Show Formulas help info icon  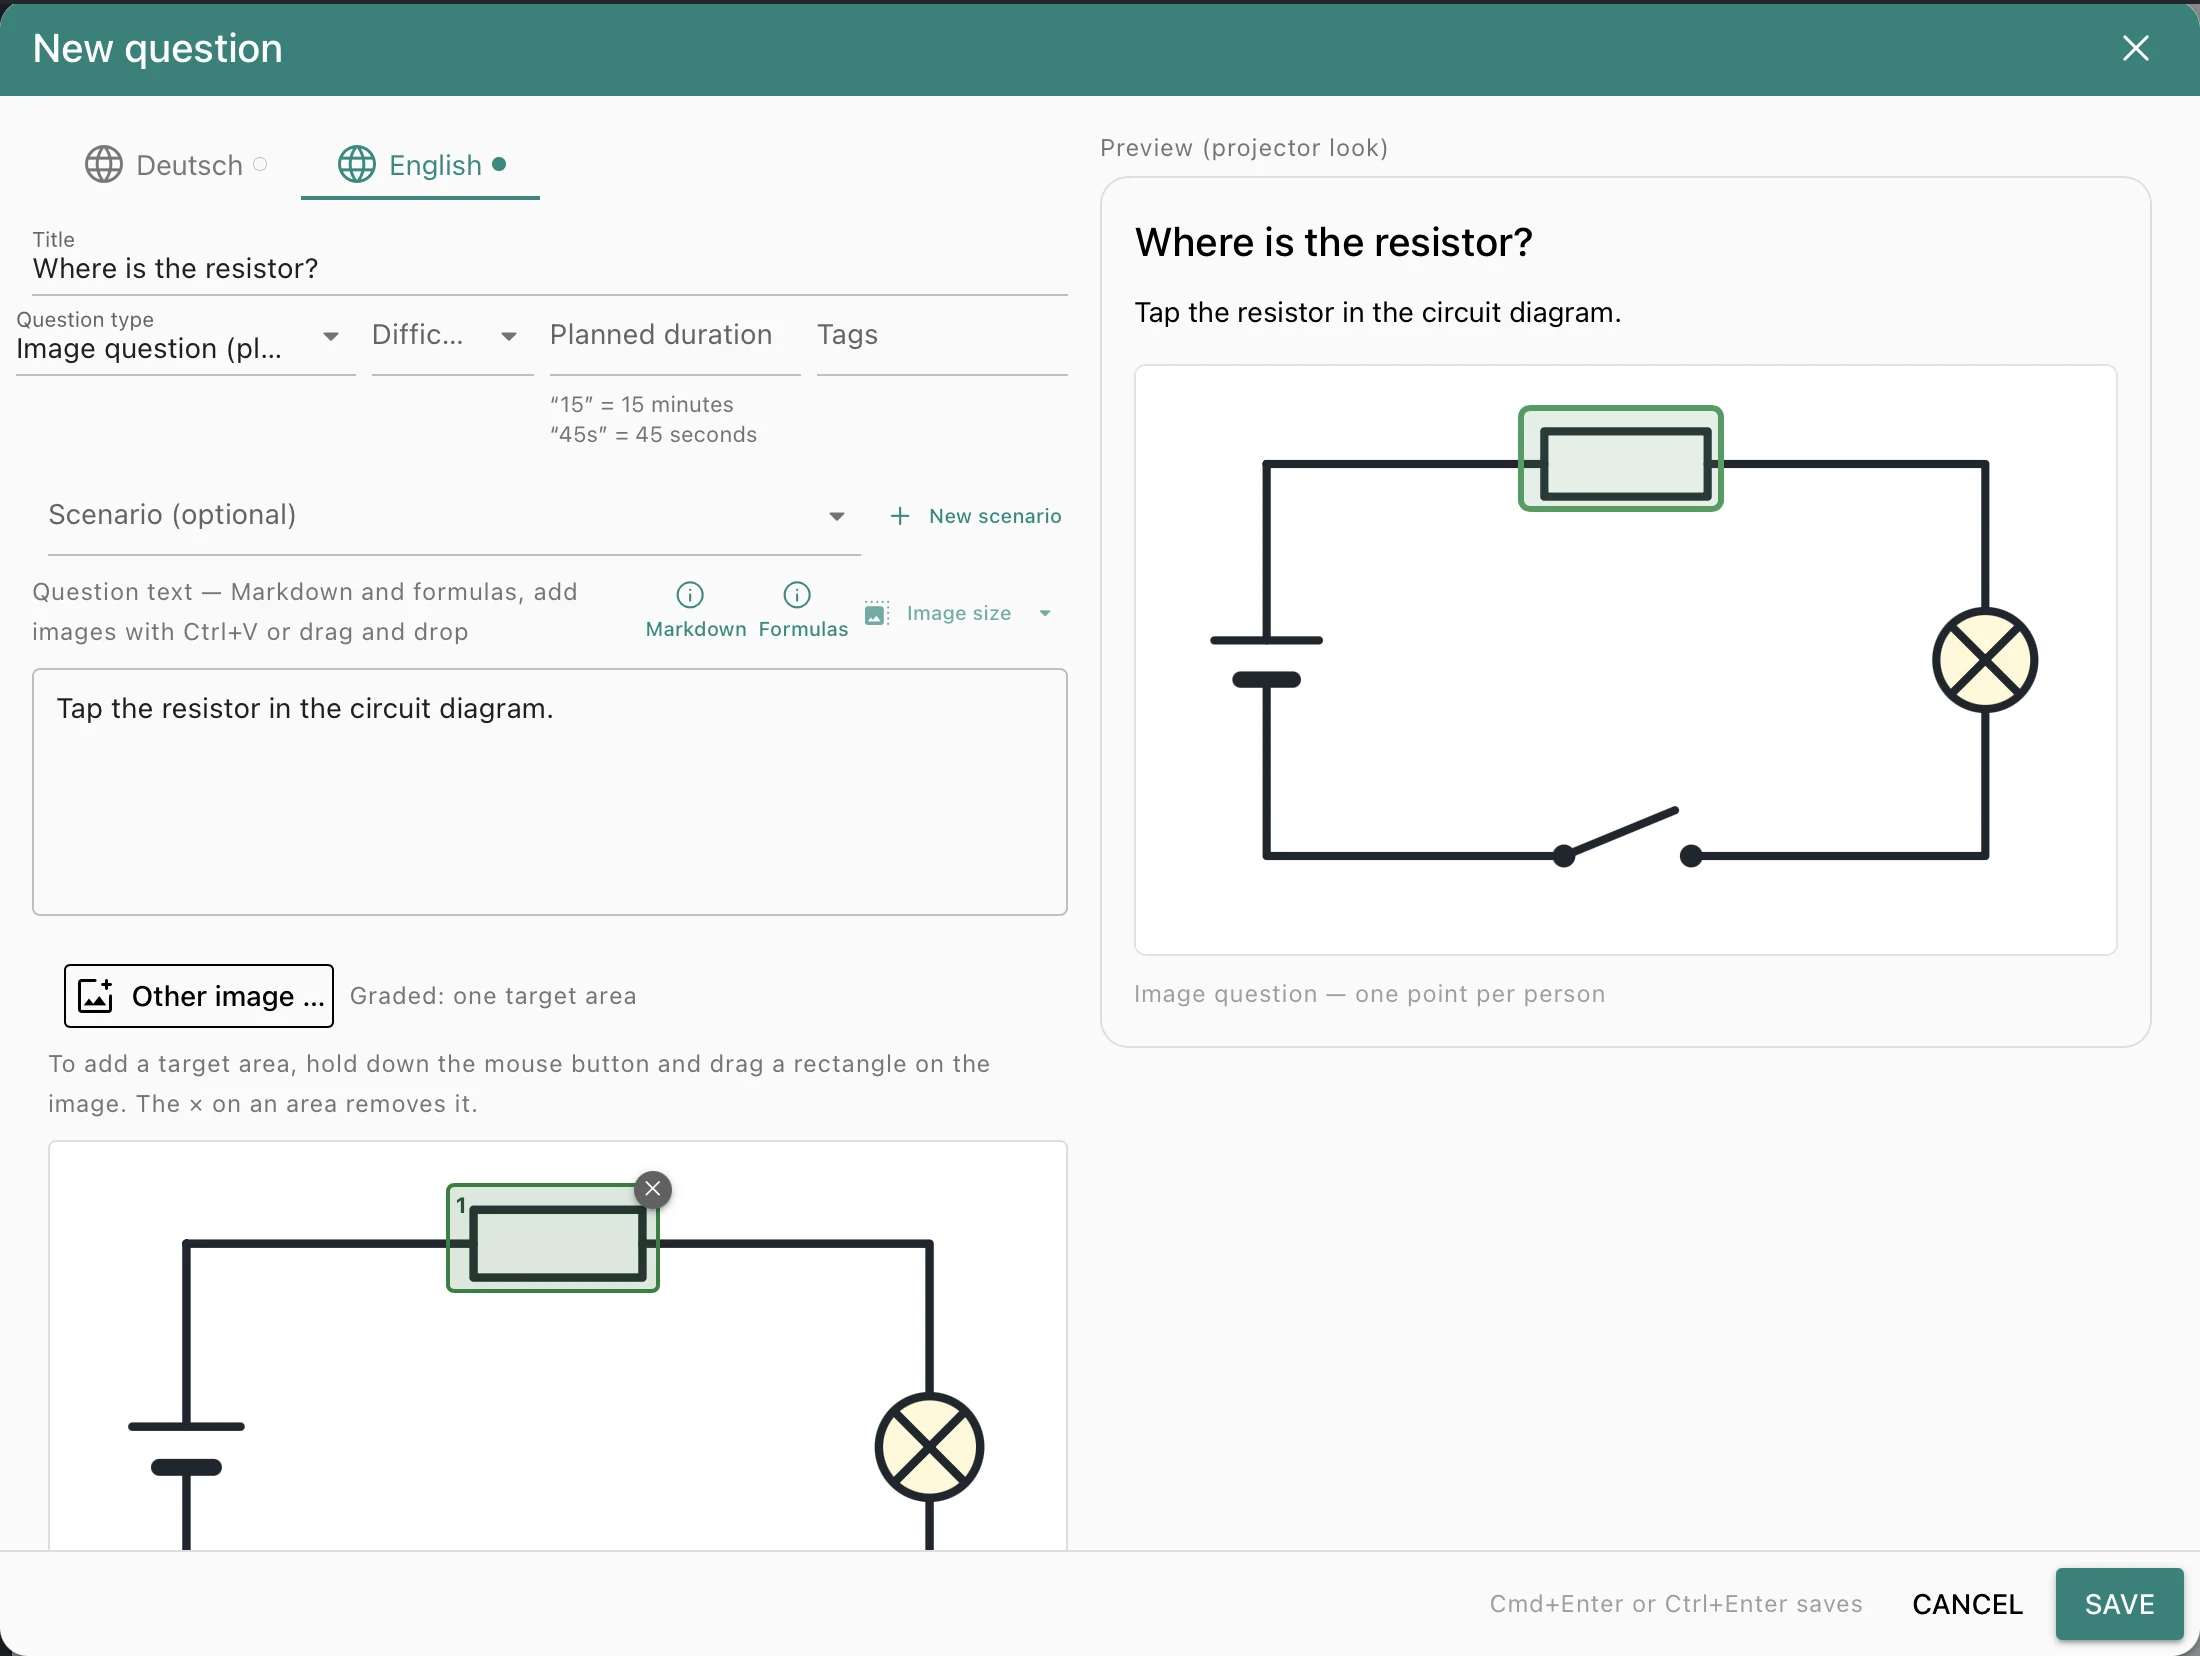click(x=797, y=595)
